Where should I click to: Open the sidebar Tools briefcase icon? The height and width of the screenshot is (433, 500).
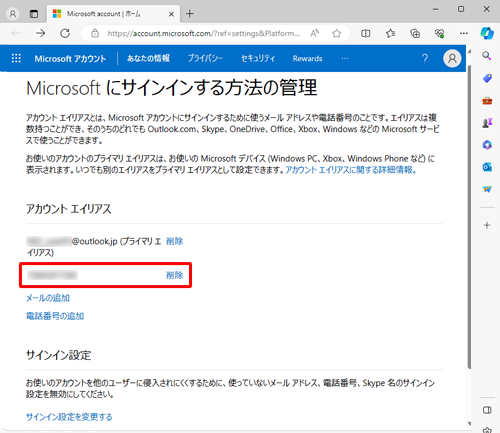487,100
